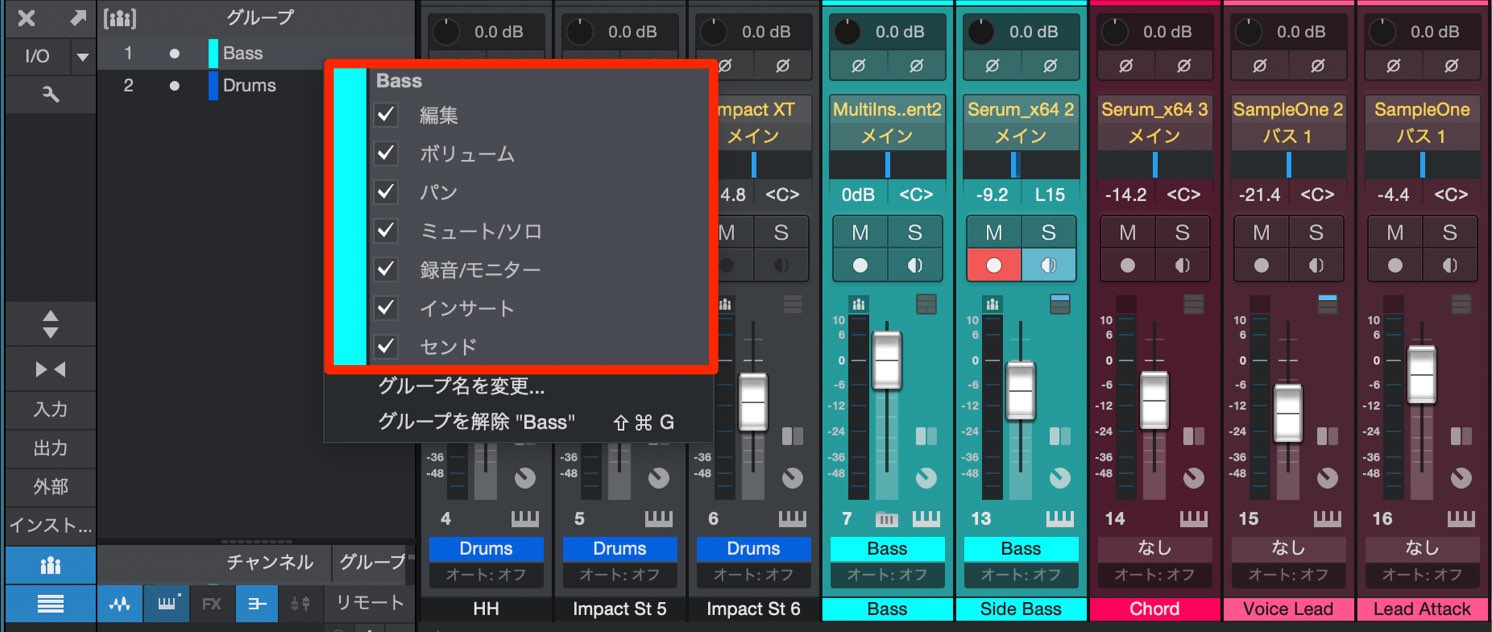Screen dimensions: 1492x632
Task: Click the folder icon on channel 7
Action: coord(886,519)
